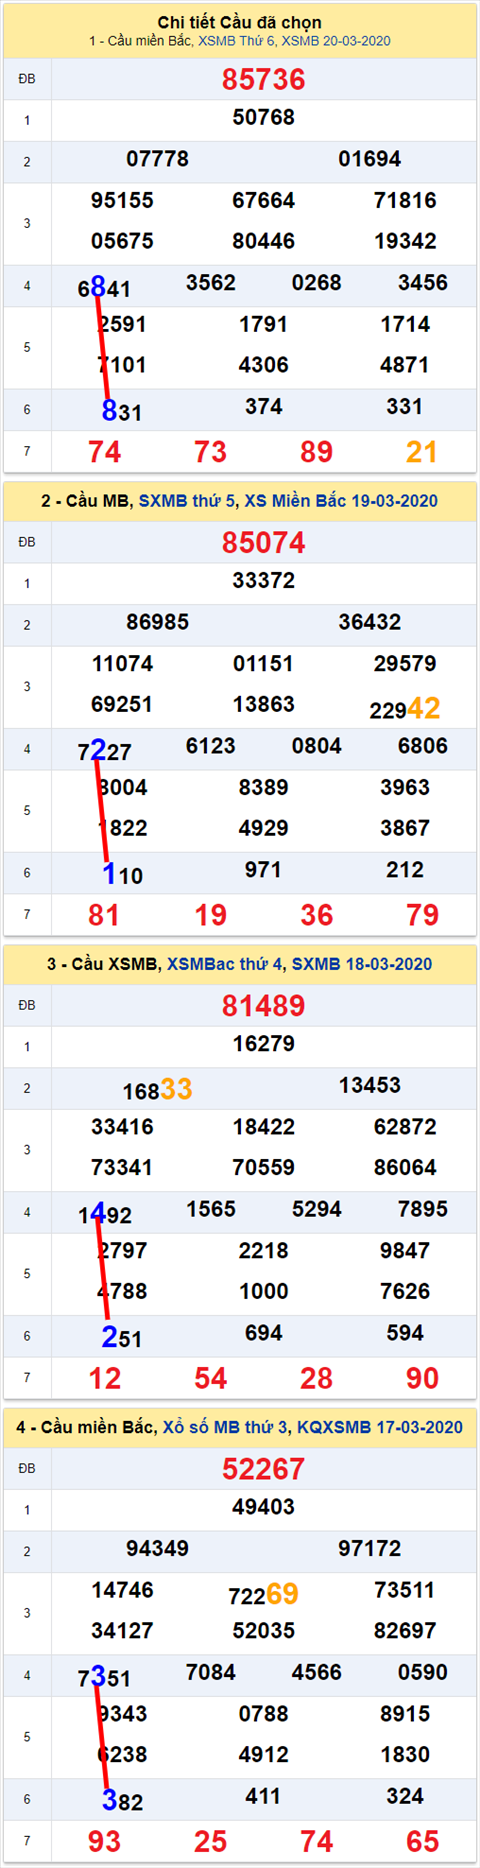Select seventh prize number 65
This screenshot has height=1868, width=480.
(422, 1841)
